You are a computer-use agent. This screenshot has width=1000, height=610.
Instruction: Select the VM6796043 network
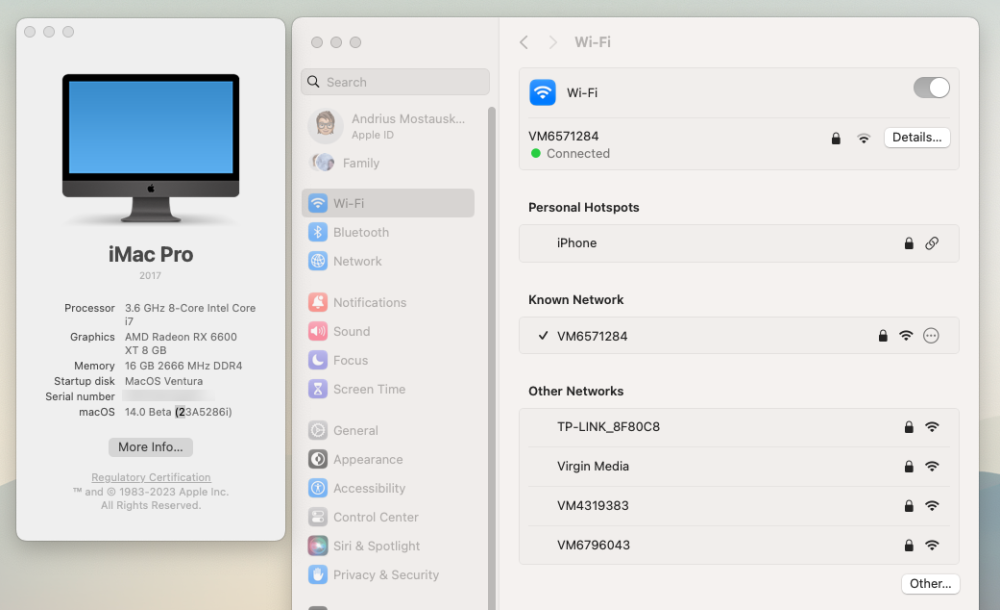point(739,546)
